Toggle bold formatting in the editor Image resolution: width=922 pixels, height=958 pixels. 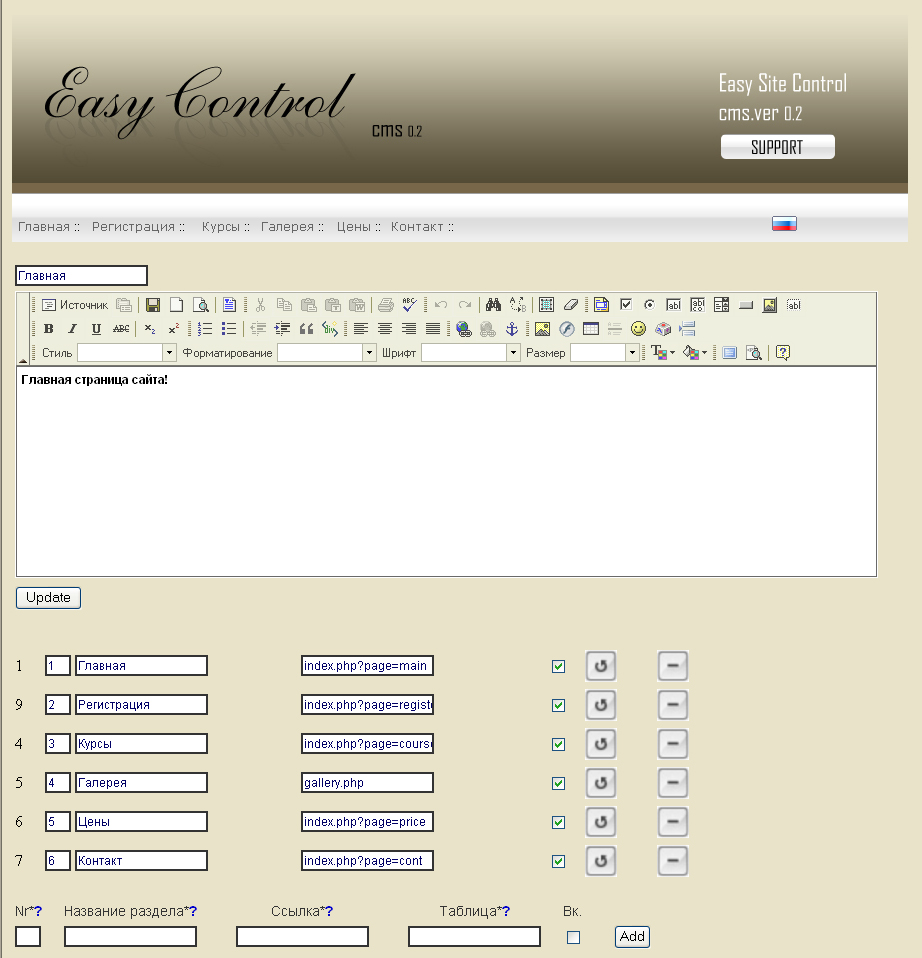[48, 329]
